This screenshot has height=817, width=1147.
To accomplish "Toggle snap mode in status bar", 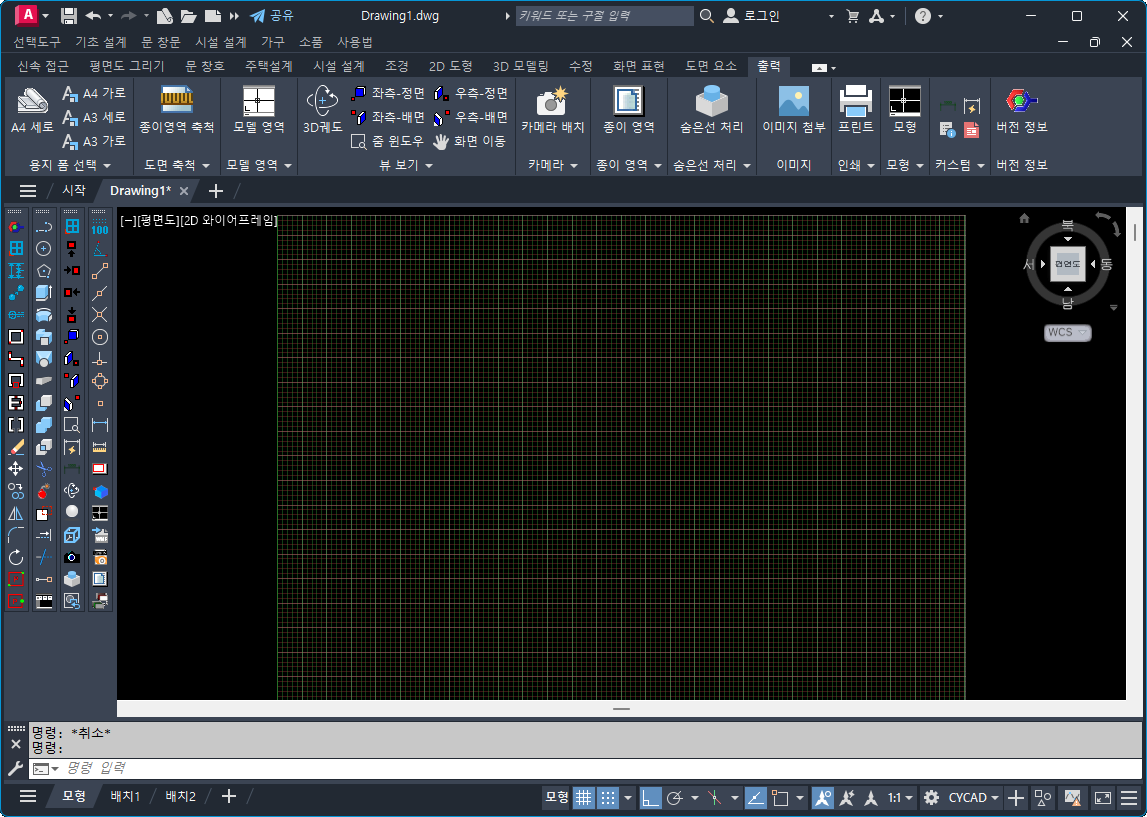I will click(x=608, y=797).
